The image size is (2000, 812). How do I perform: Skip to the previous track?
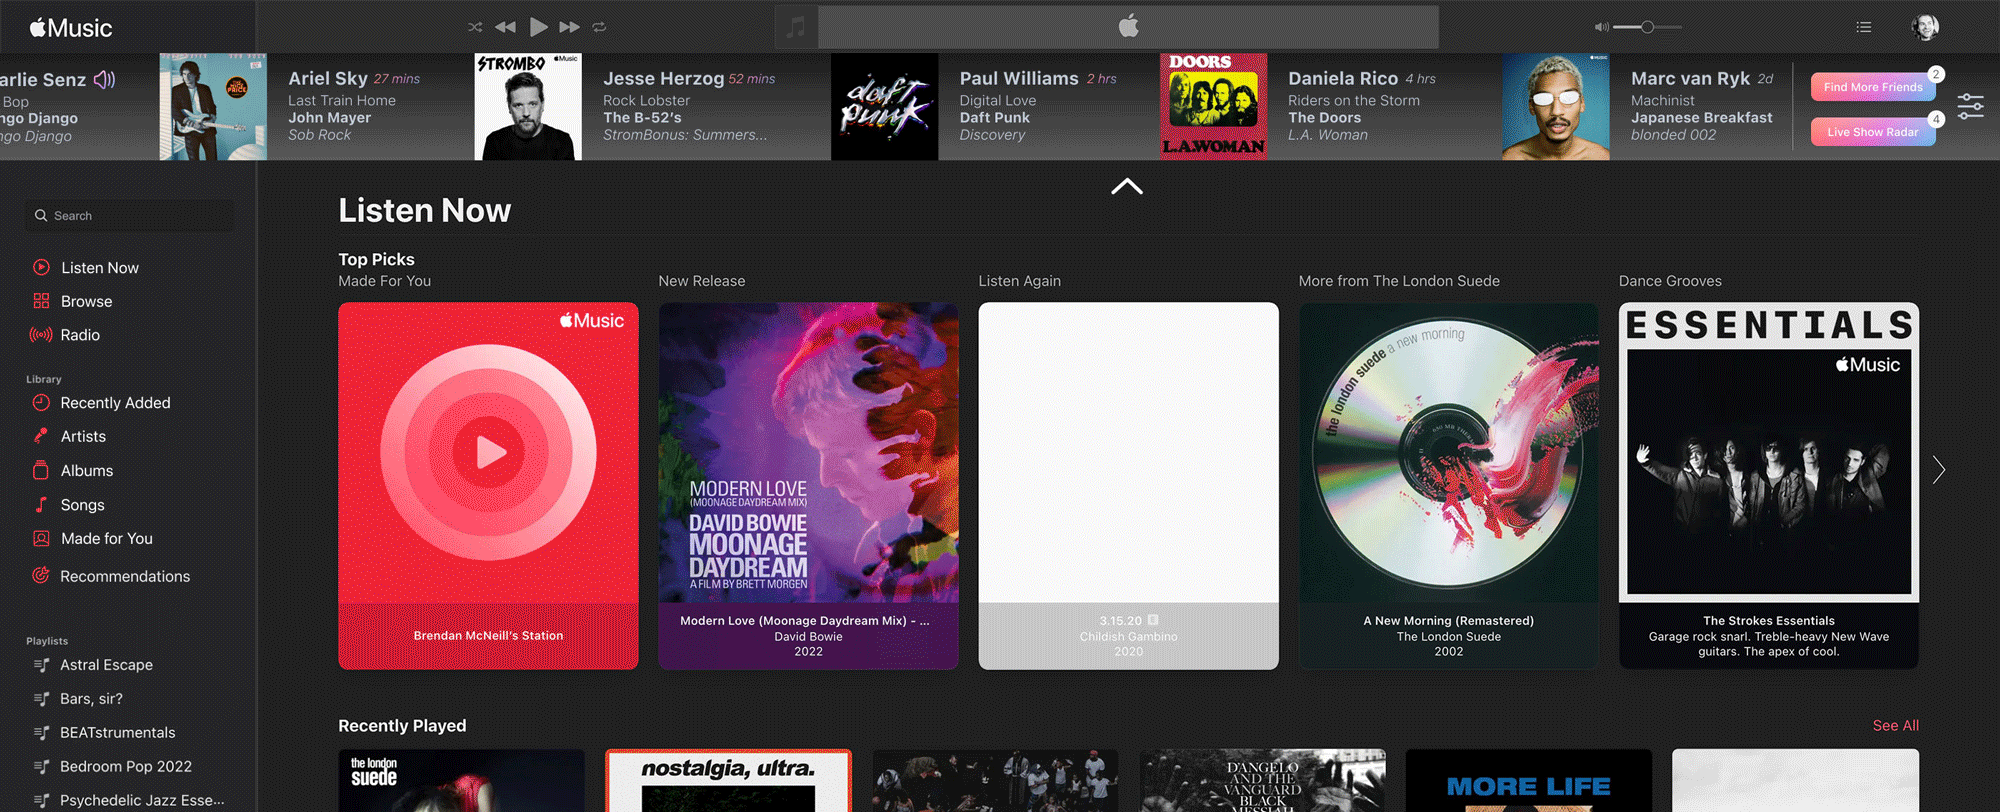[506, 27]
